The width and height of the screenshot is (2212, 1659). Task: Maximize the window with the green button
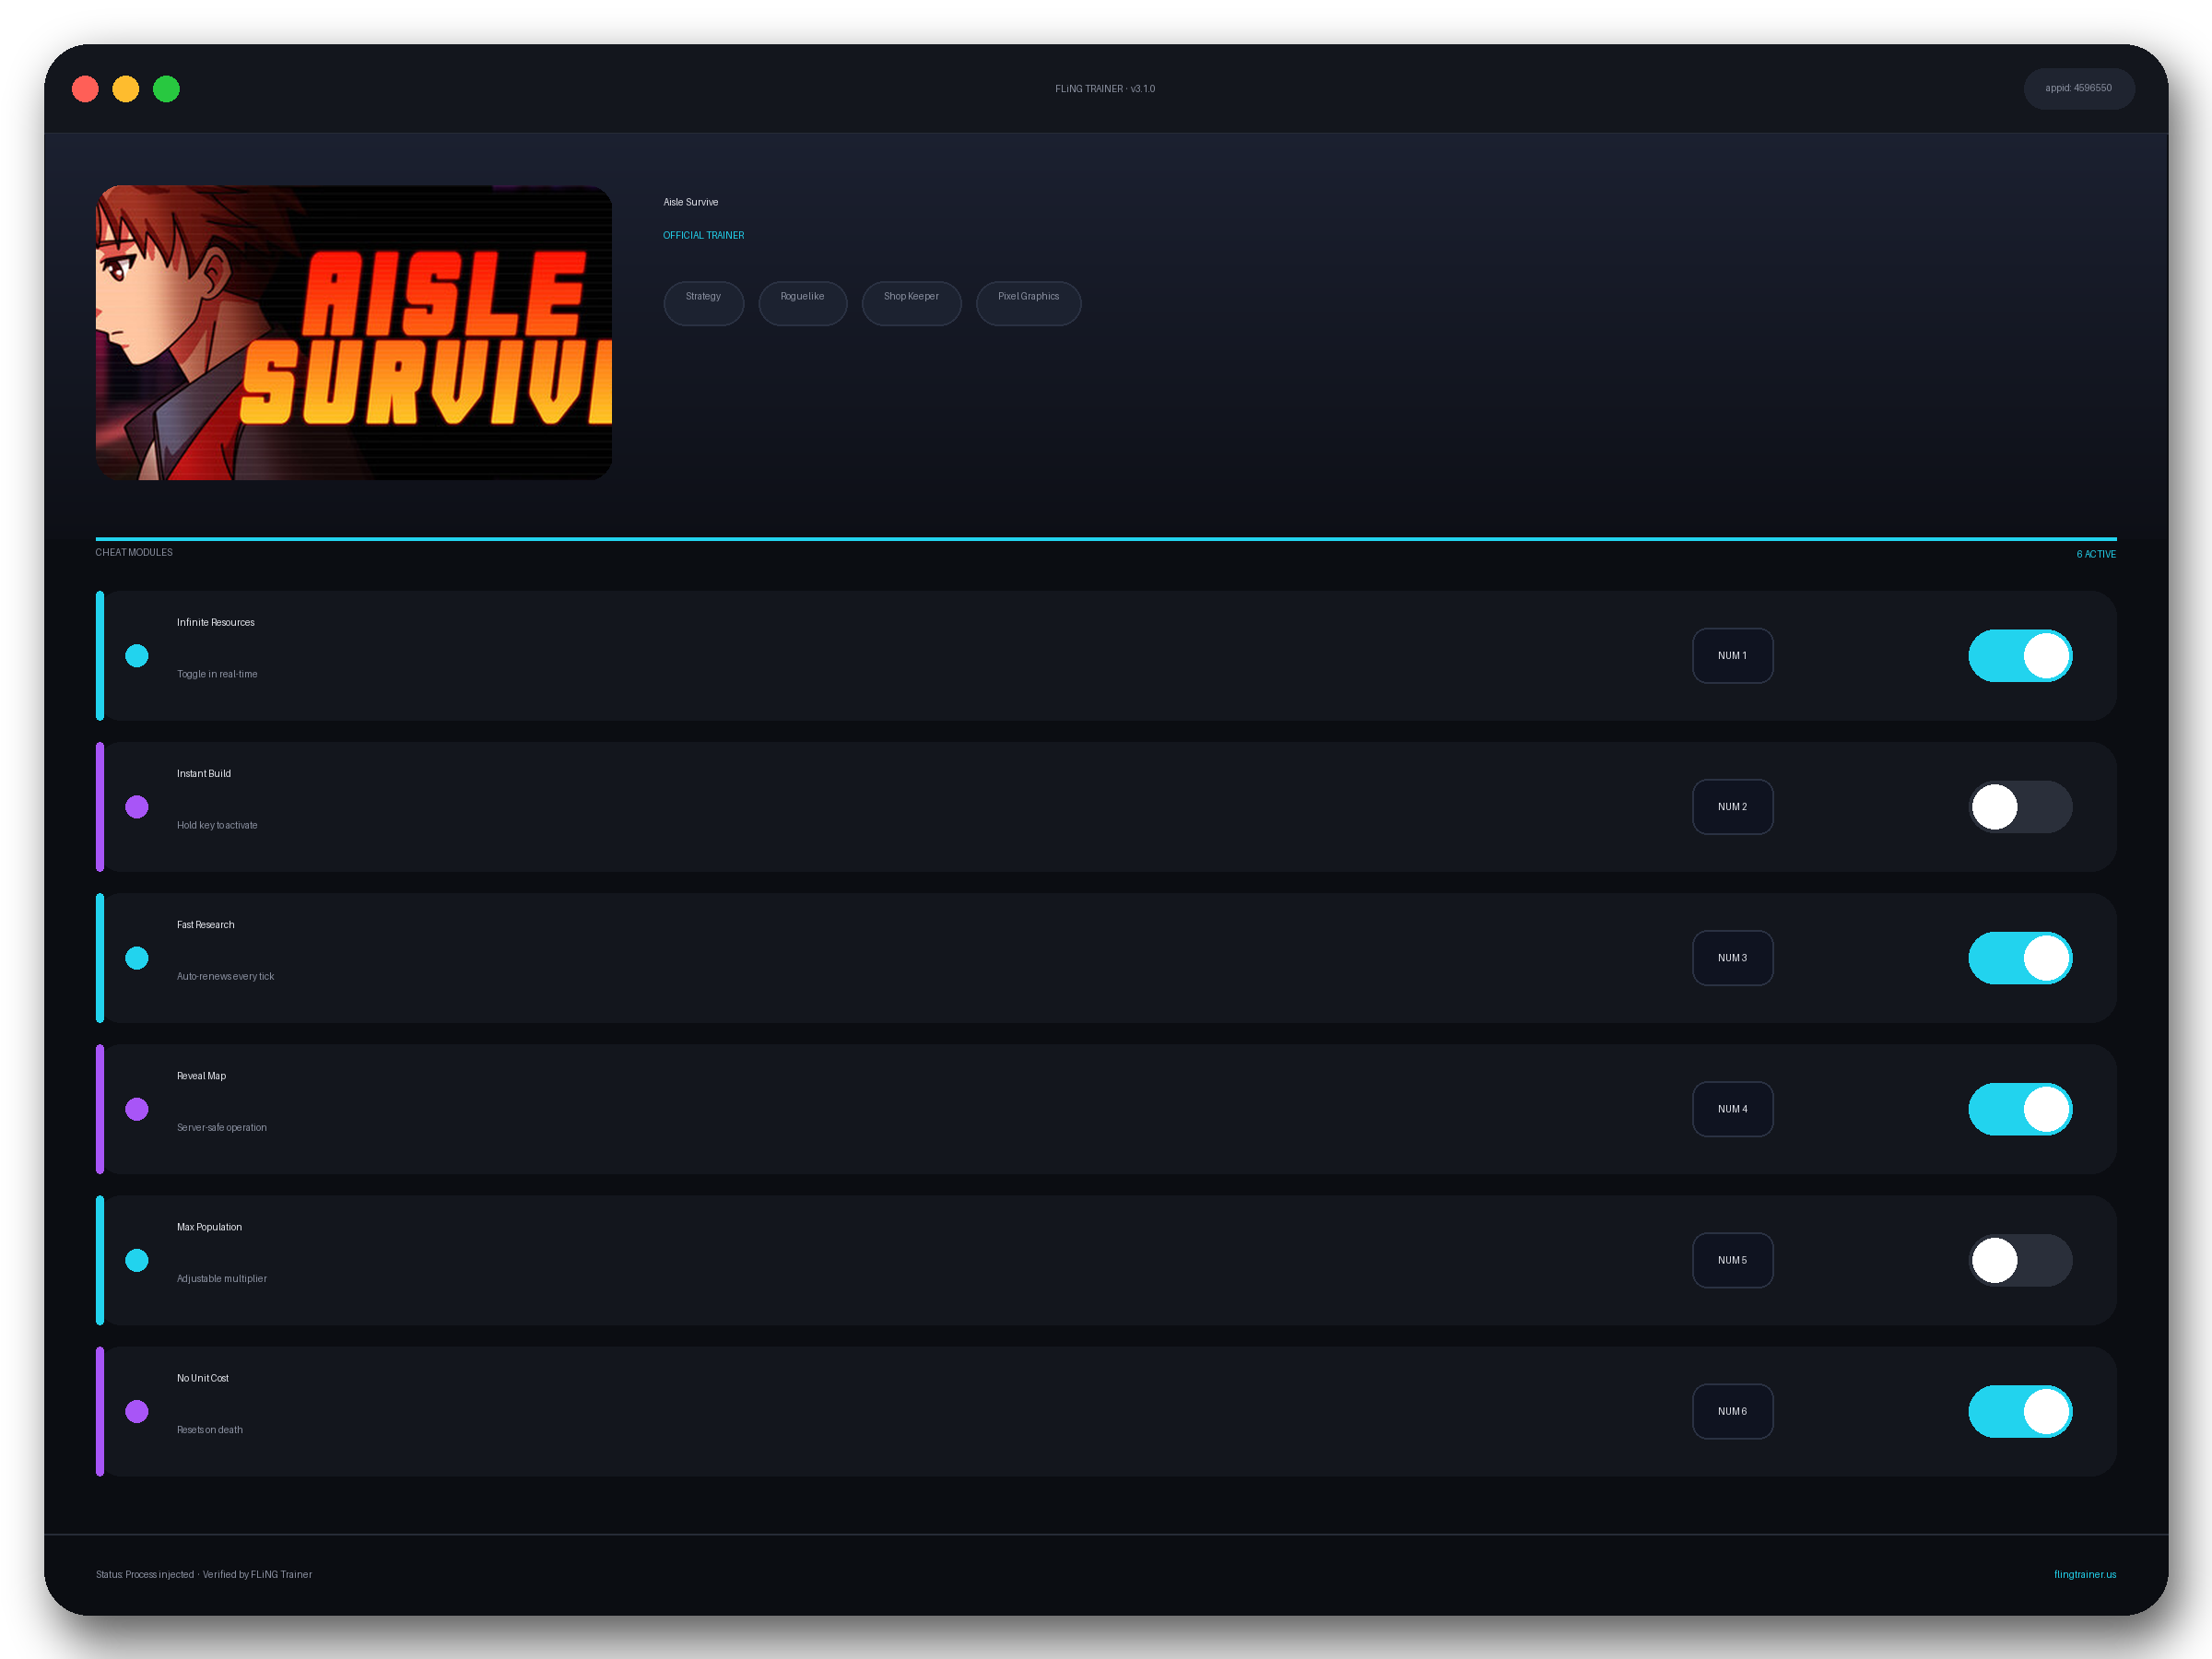(x=166, y=89)
